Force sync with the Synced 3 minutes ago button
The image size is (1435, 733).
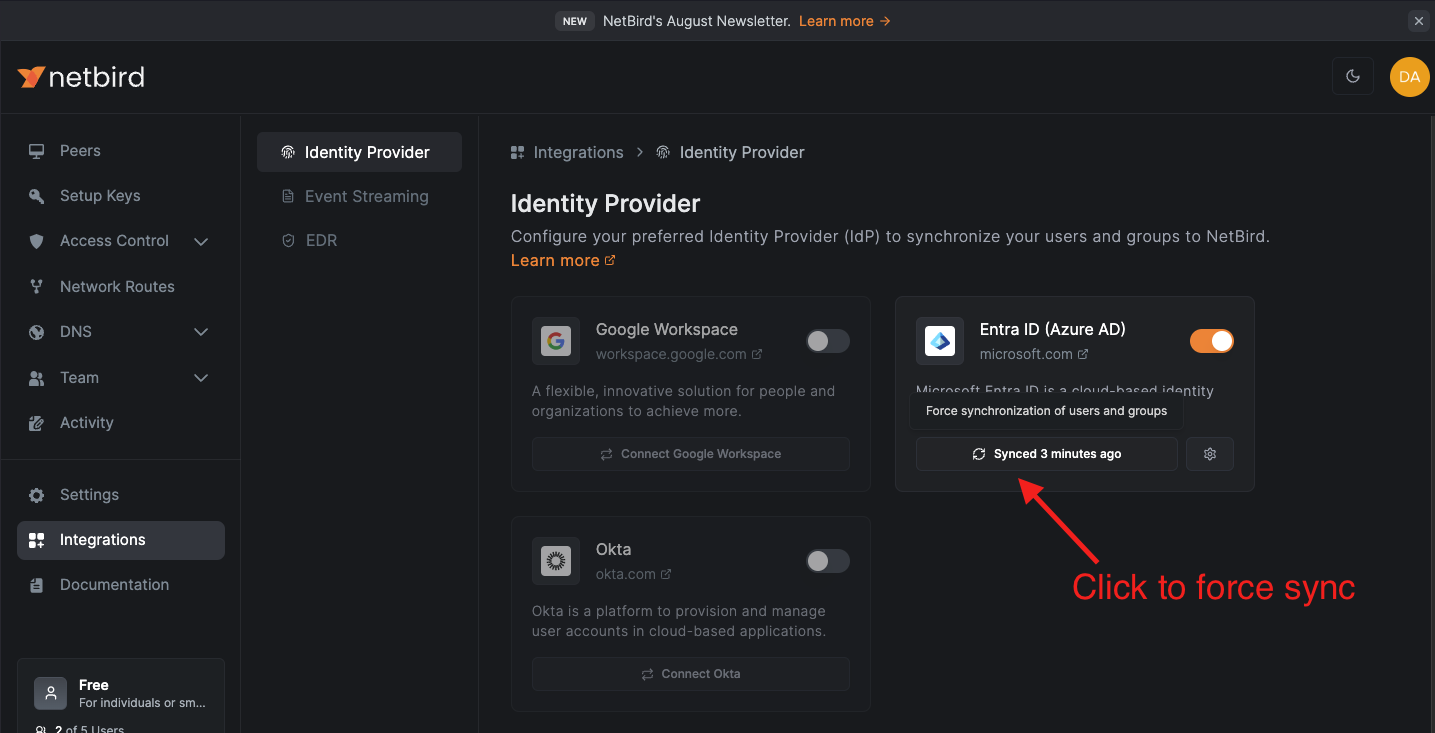point(1046,453)
